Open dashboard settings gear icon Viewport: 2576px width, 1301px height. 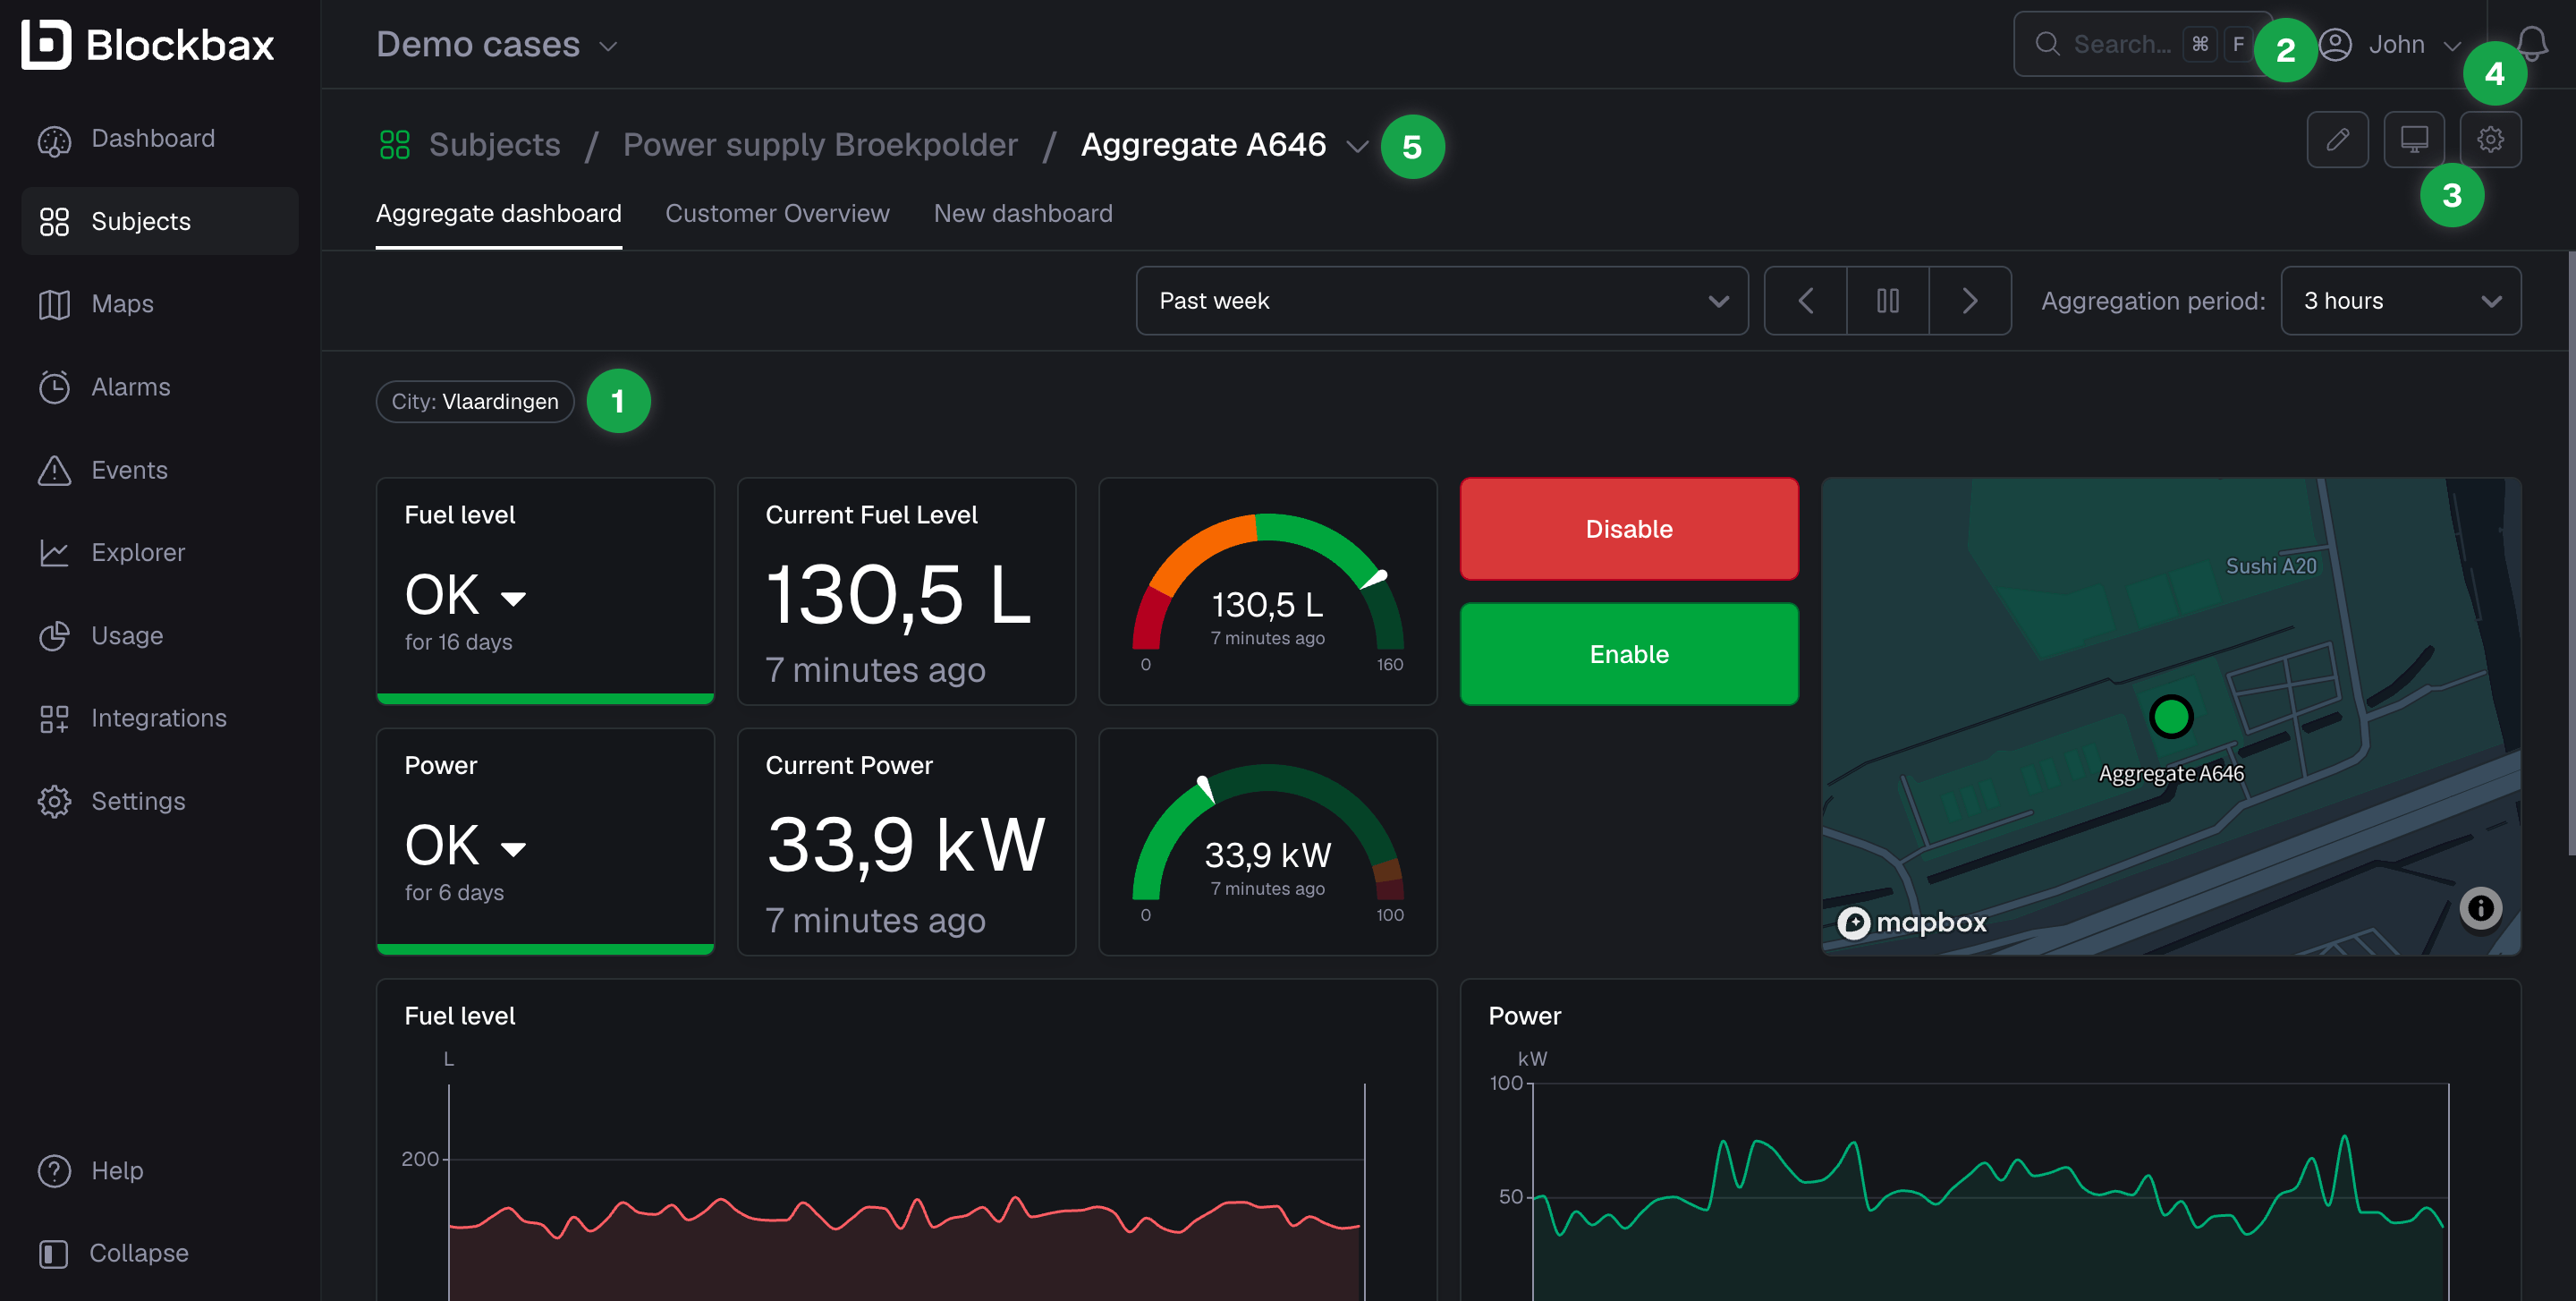coord(2490,139)
